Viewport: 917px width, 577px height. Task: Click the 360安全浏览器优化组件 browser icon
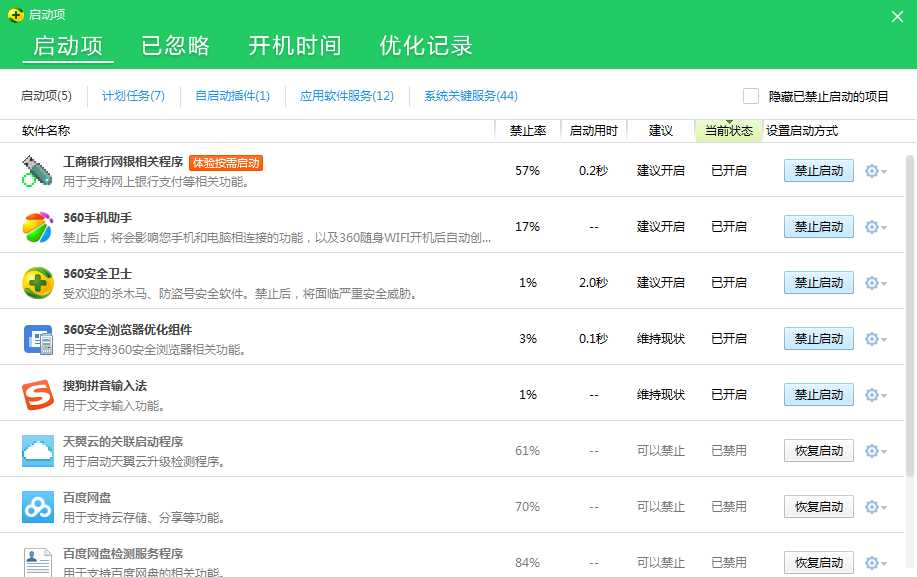pos(38,338)
